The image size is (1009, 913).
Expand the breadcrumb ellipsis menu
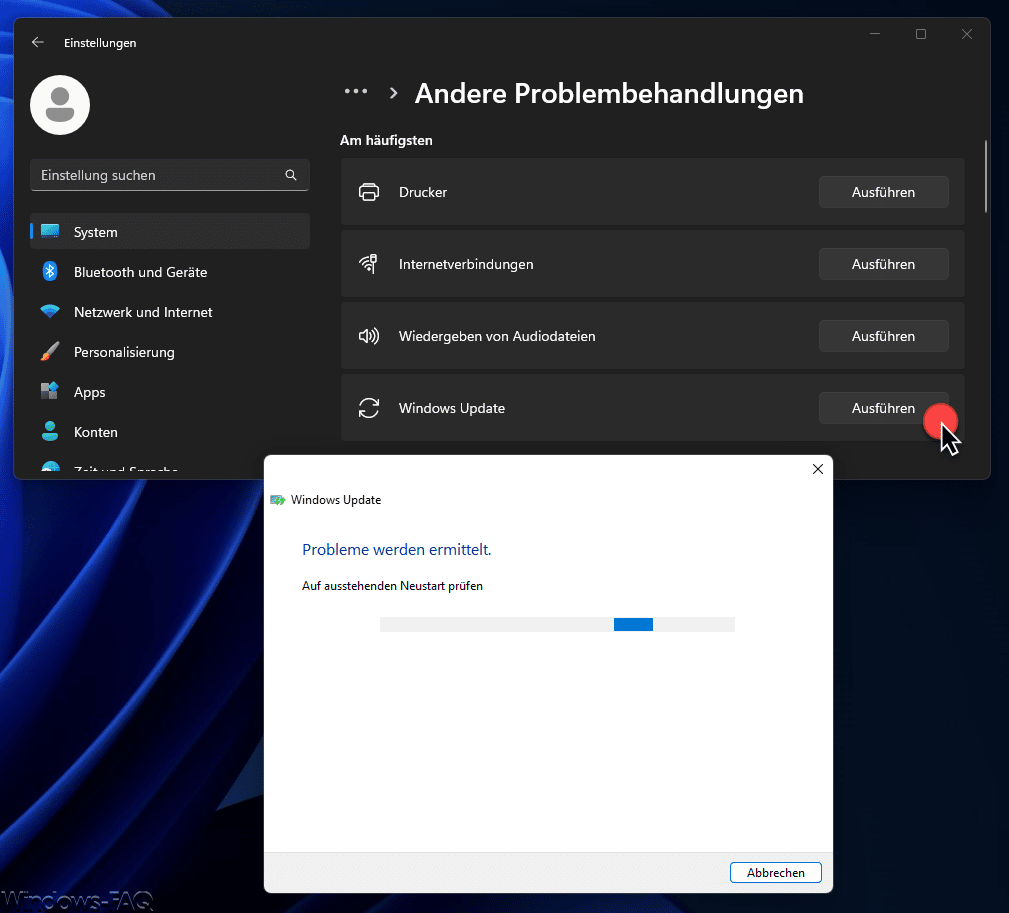(x=356, y=91)
